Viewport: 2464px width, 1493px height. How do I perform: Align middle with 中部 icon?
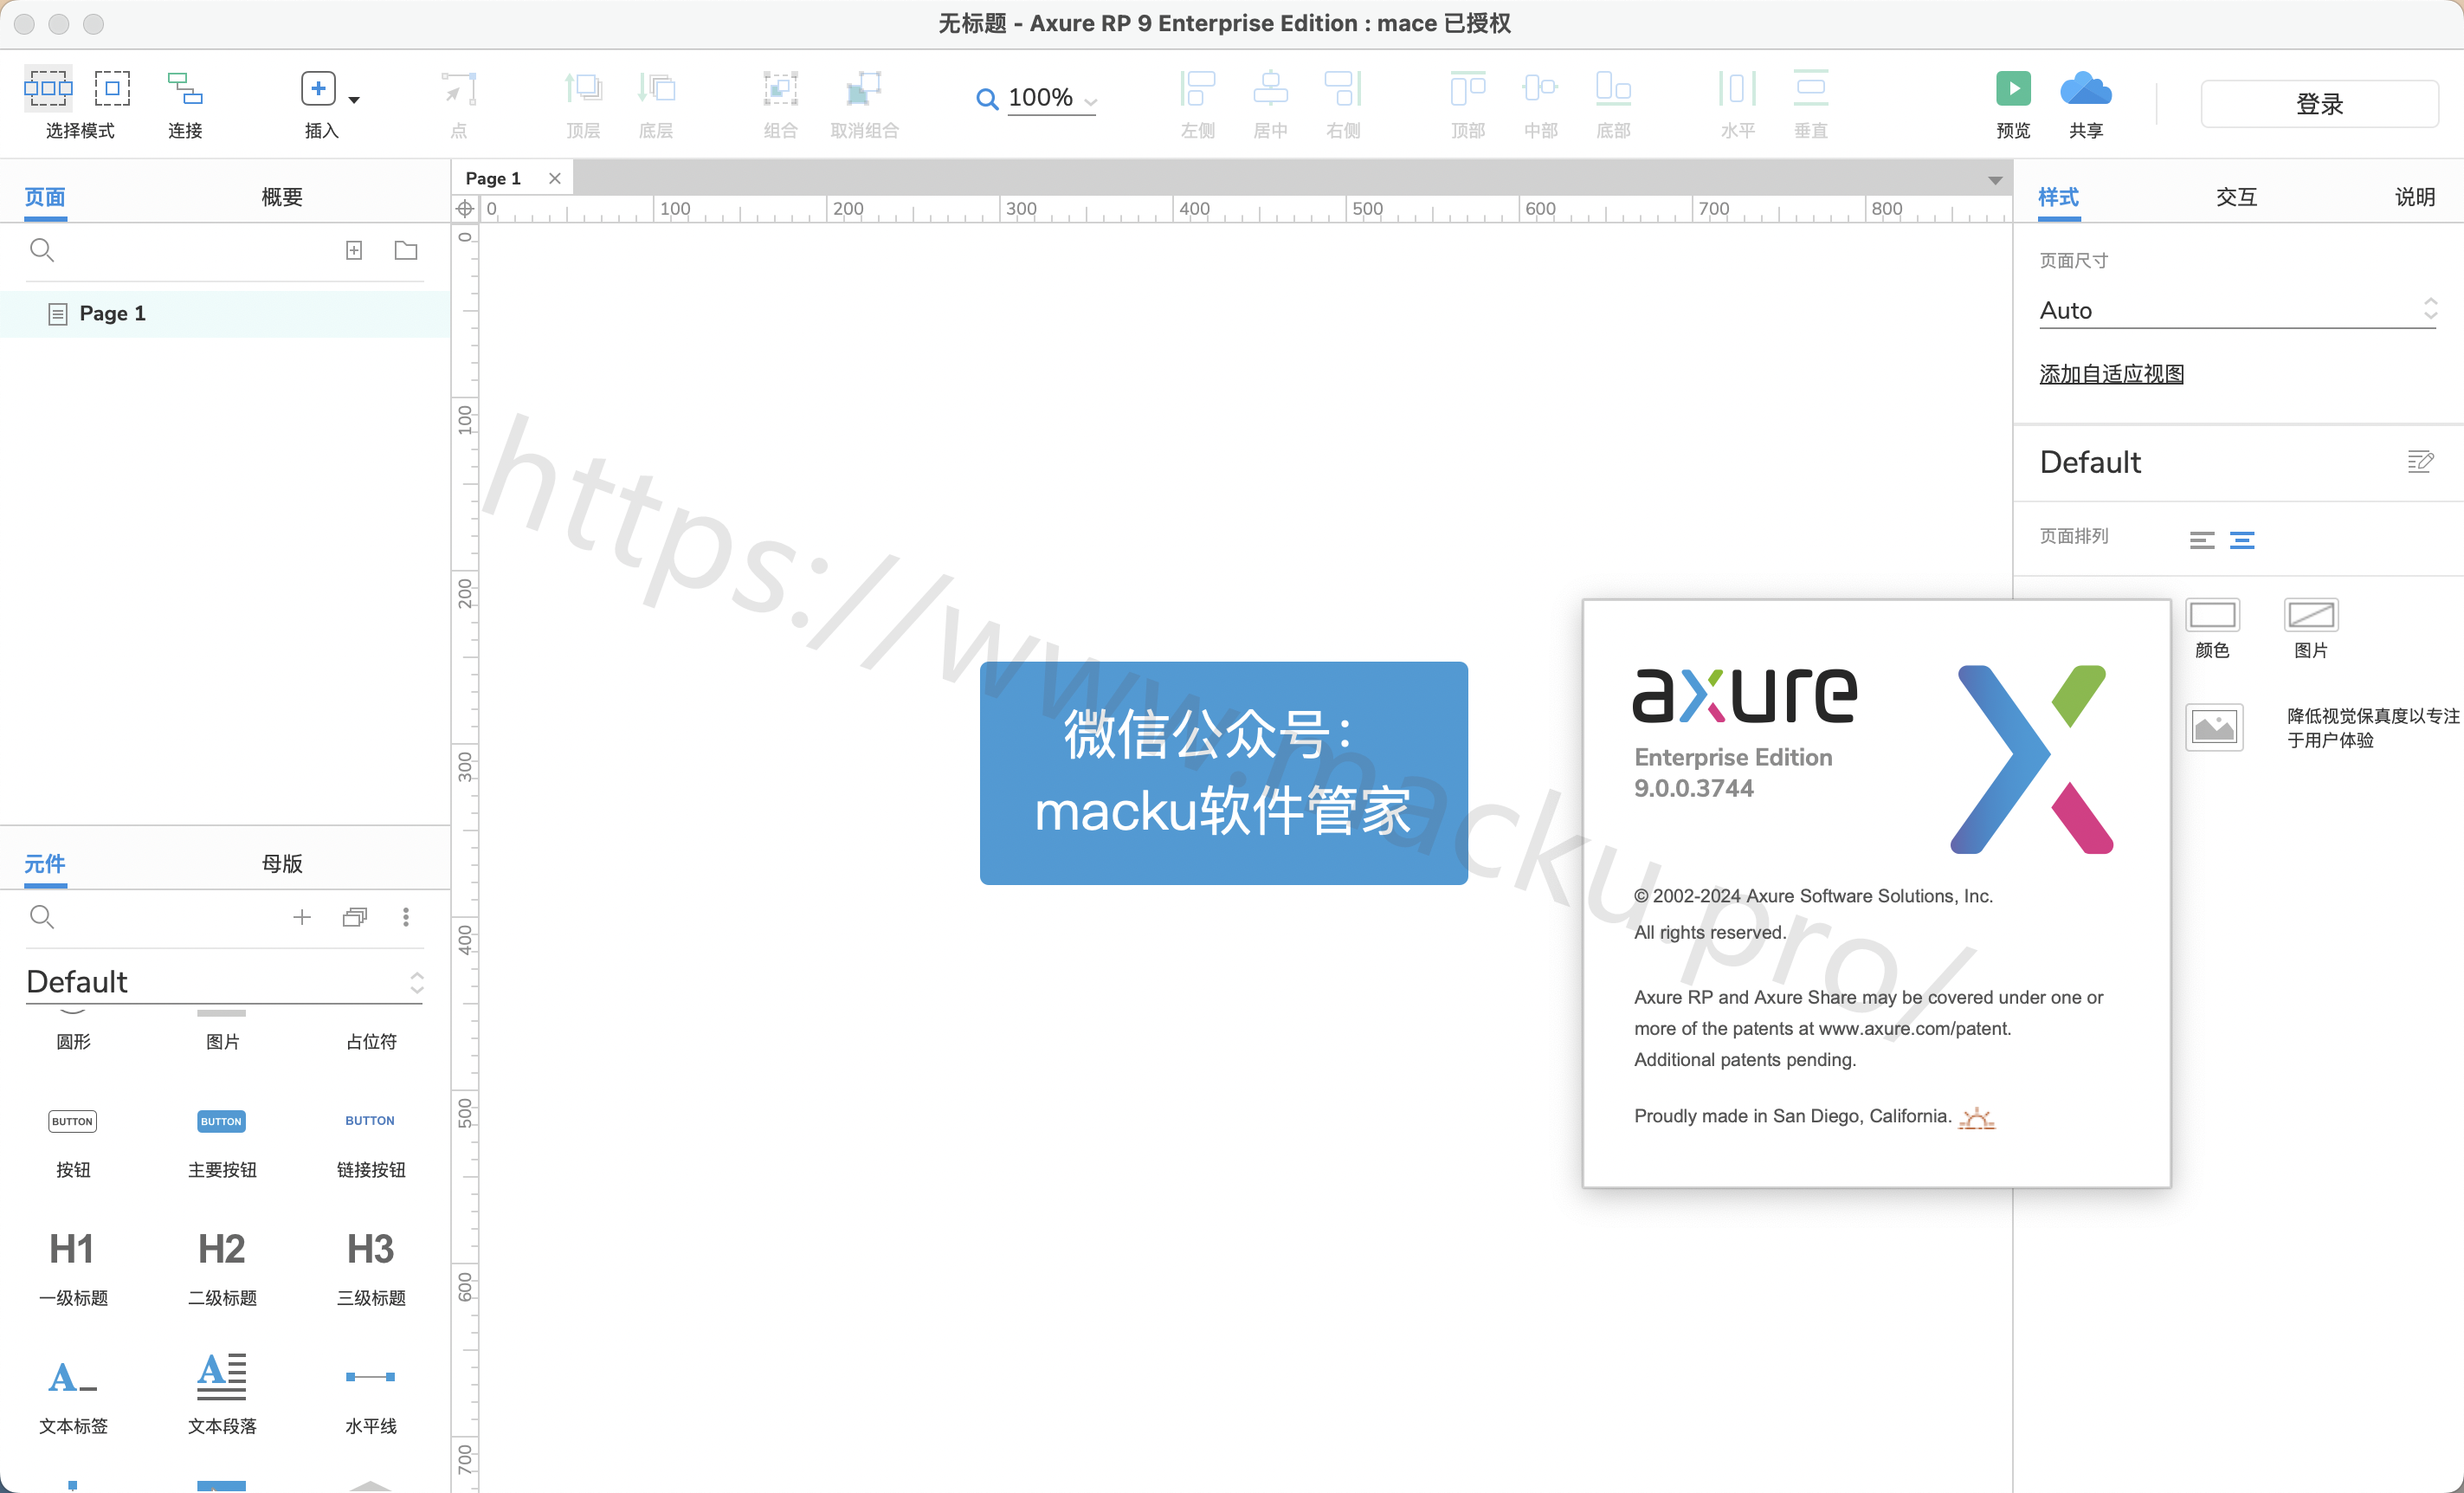pos(1540,88)
